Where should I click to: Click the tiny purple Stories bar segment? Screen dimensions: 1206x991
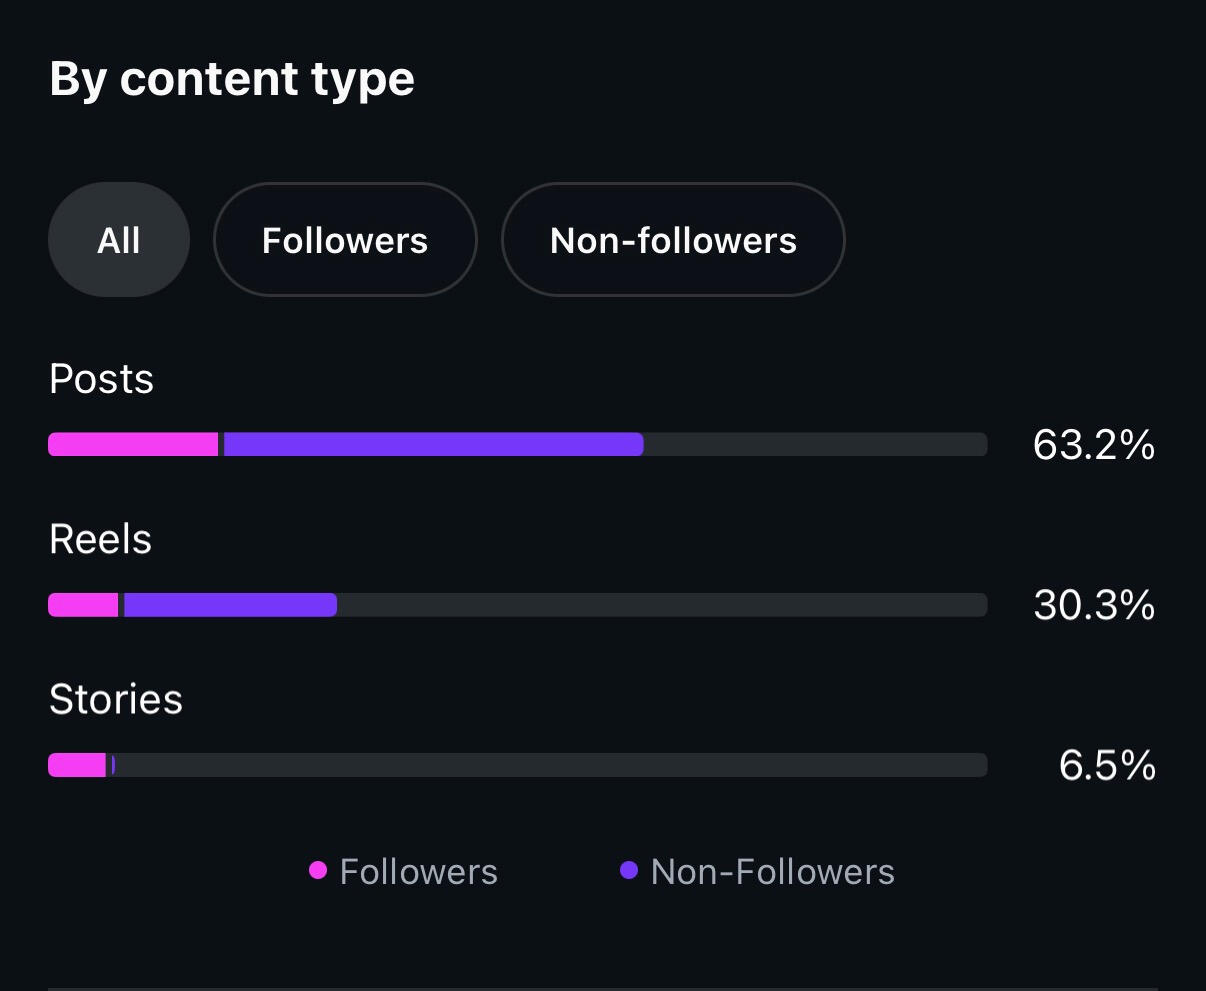pos(112,765)
